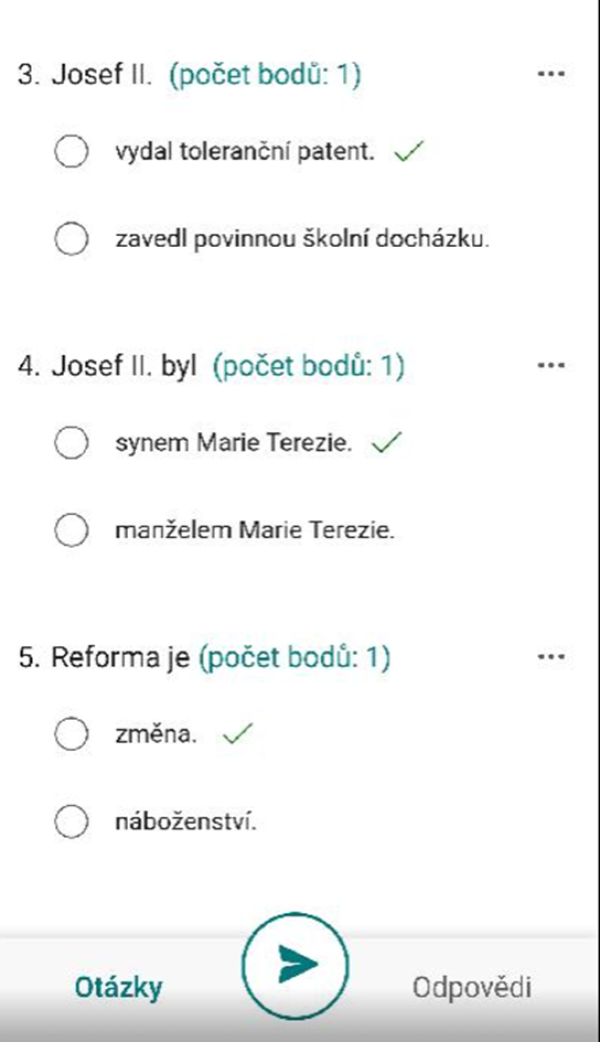600x1042 pixels.
Task: Select radio option vydal toleranční patent
Action: pos(71,152)
